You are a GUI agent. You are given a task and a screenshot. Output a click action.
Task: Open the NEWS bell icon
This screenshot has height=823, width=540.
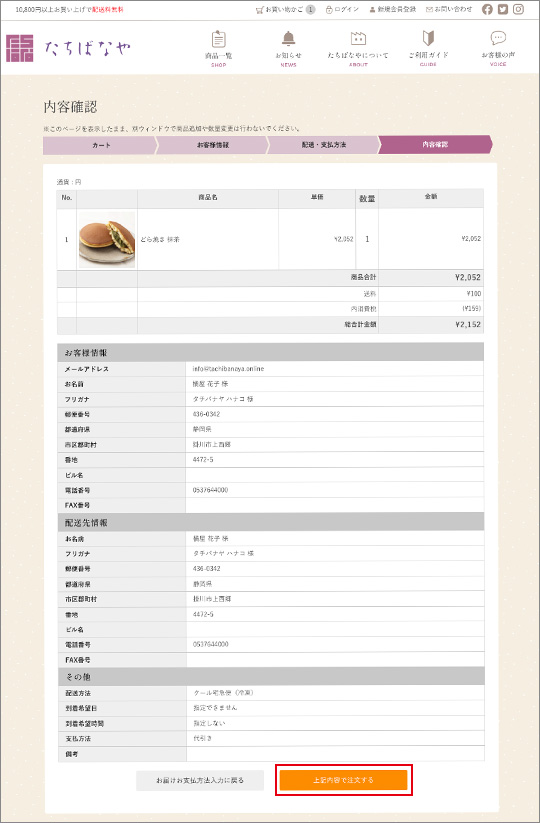point(288,38)
